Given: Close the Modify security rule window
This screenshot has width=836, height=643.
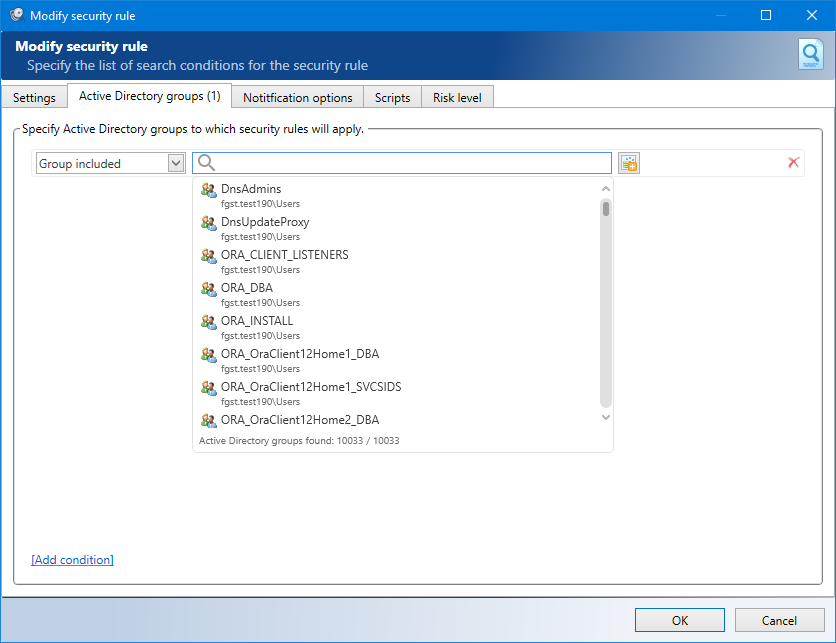Looking at the screenshot, I should pyautogui.click(x=811, y=15).
